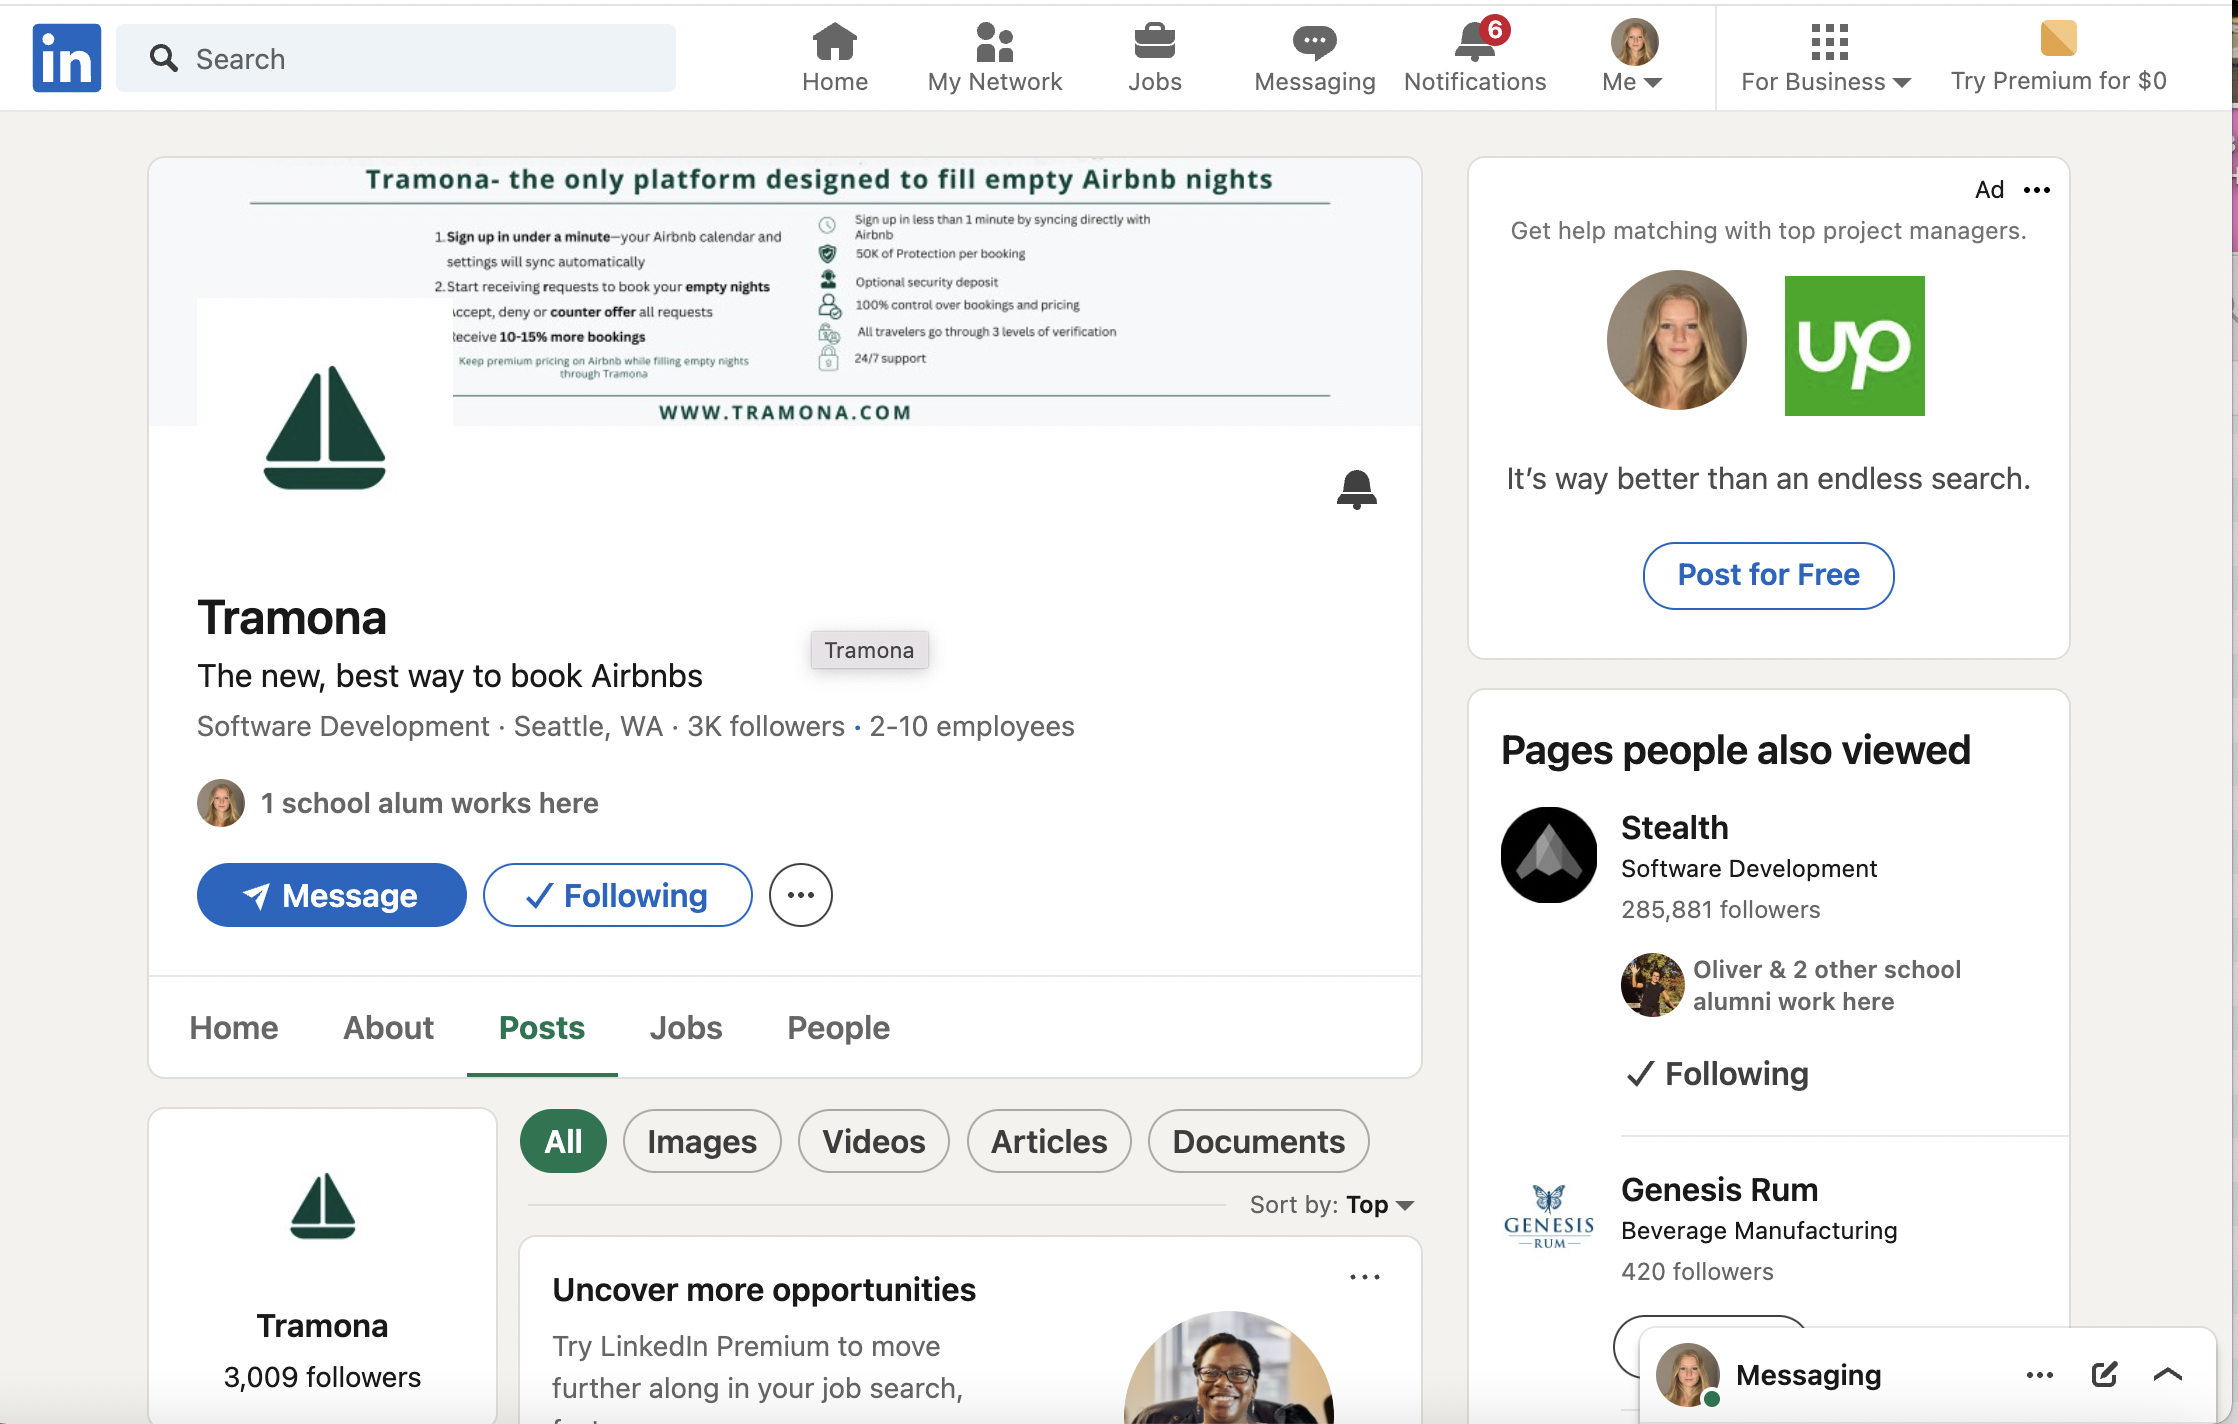The image size is (2238, 1424).
Task: Open Oliver & 2 other school alumni link
Action: coord(1826,985)
